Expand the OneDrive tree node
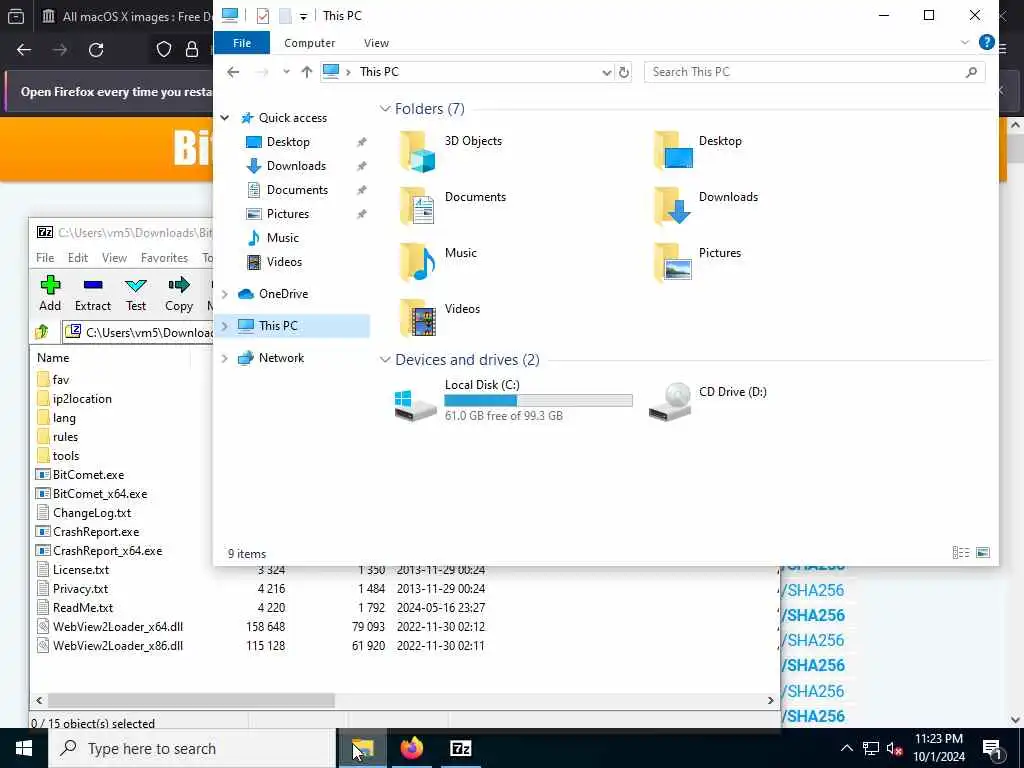 click(225, 294)
